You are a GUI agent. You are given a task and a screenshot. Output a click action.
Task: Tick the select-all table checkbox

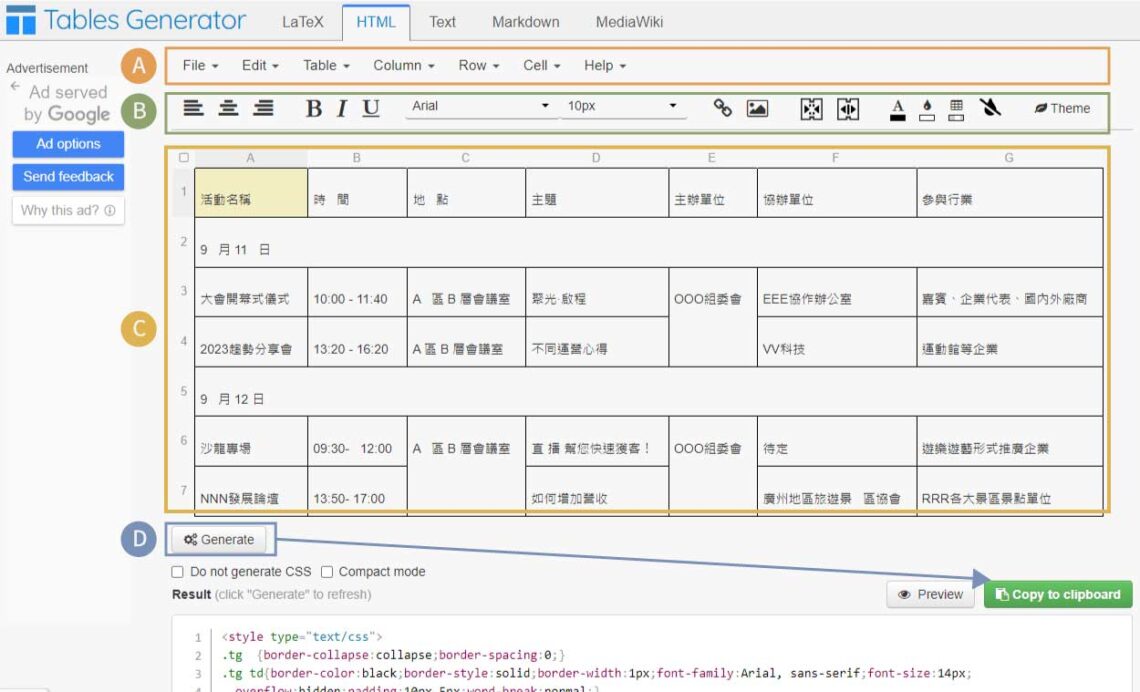pos(184,157)
